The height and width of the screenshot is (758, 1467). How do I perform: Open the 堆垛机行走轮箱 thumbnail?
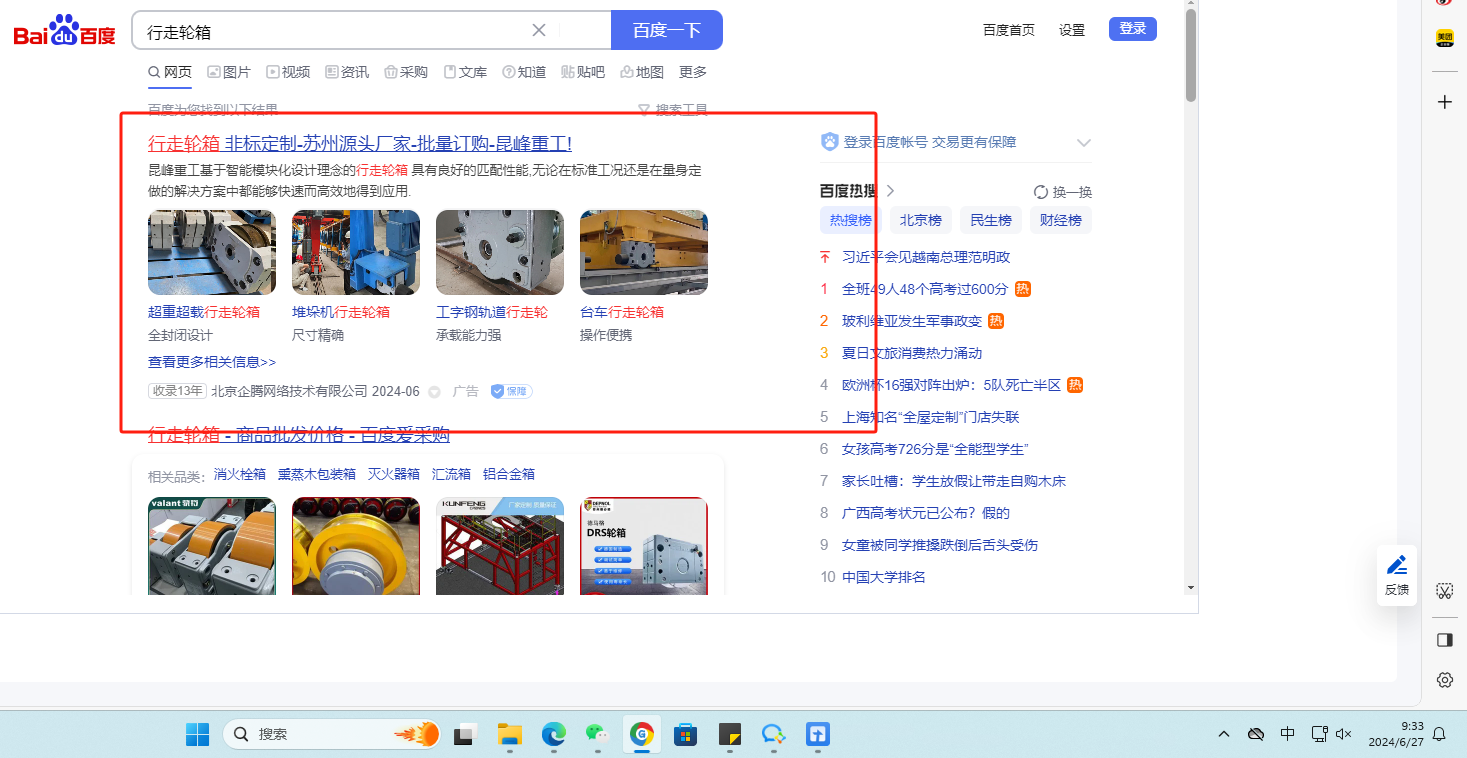click(x=356, y=252)
